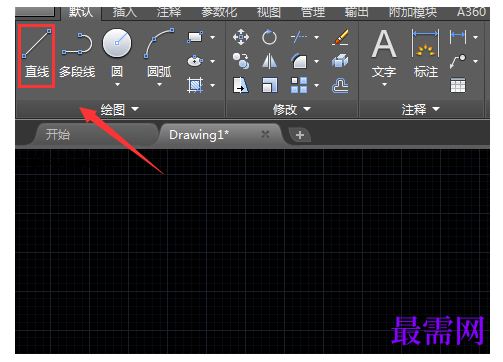This screenshot has width=503, height=362.
Task: Select the Copy objects icon
Action: click(241, 61)
